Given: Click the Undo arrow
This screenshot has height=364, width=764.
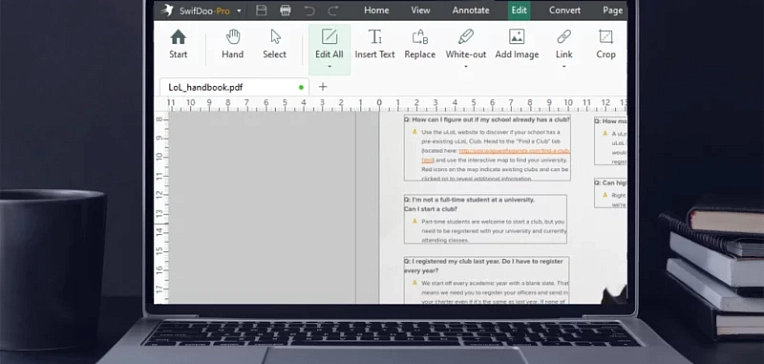Looking at the screenshot, I should pos(309,10).
